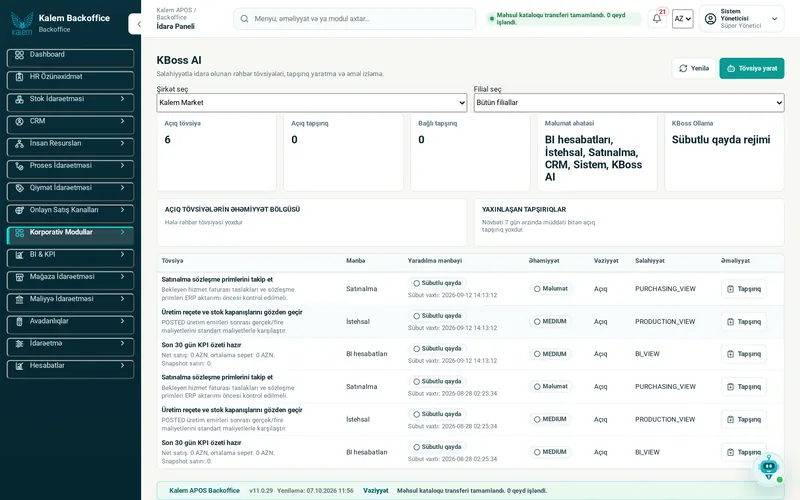This screenshot has height=500, width=800.
Task: Click Kalem Backoffice sidebar title
Action: point(74,18)
